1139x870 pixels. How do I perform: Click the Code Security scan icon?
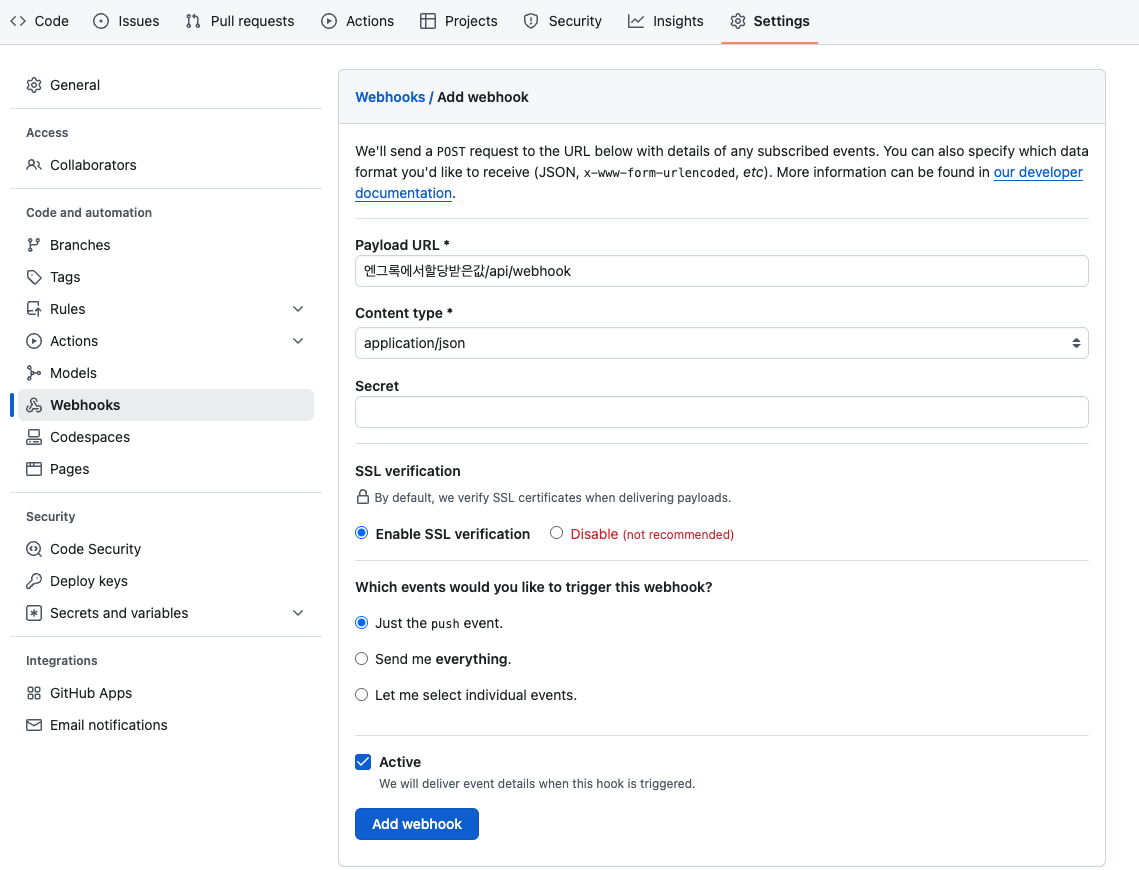coord(34,549)
